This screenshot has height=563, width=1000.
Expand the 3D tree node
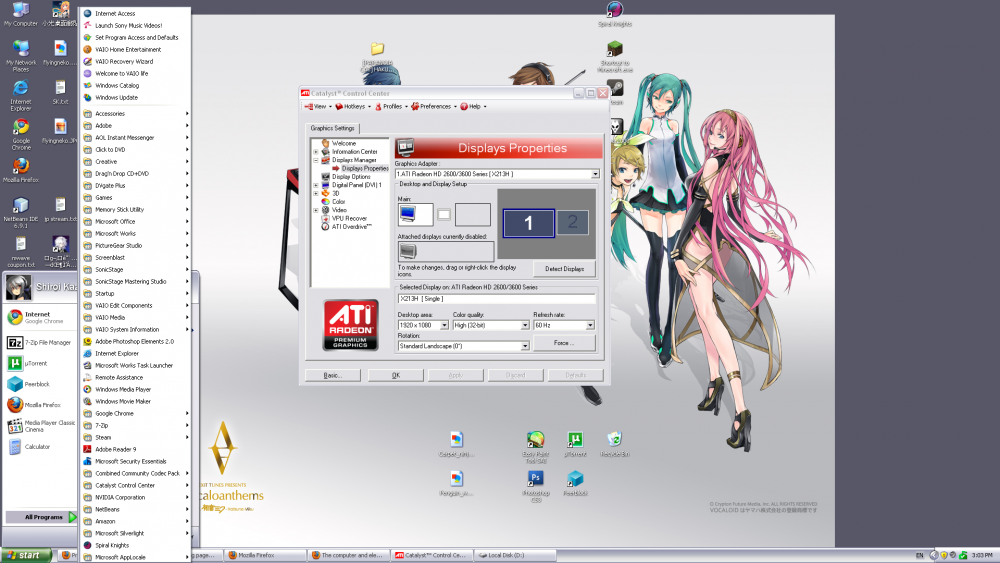[x=316, y=193]
